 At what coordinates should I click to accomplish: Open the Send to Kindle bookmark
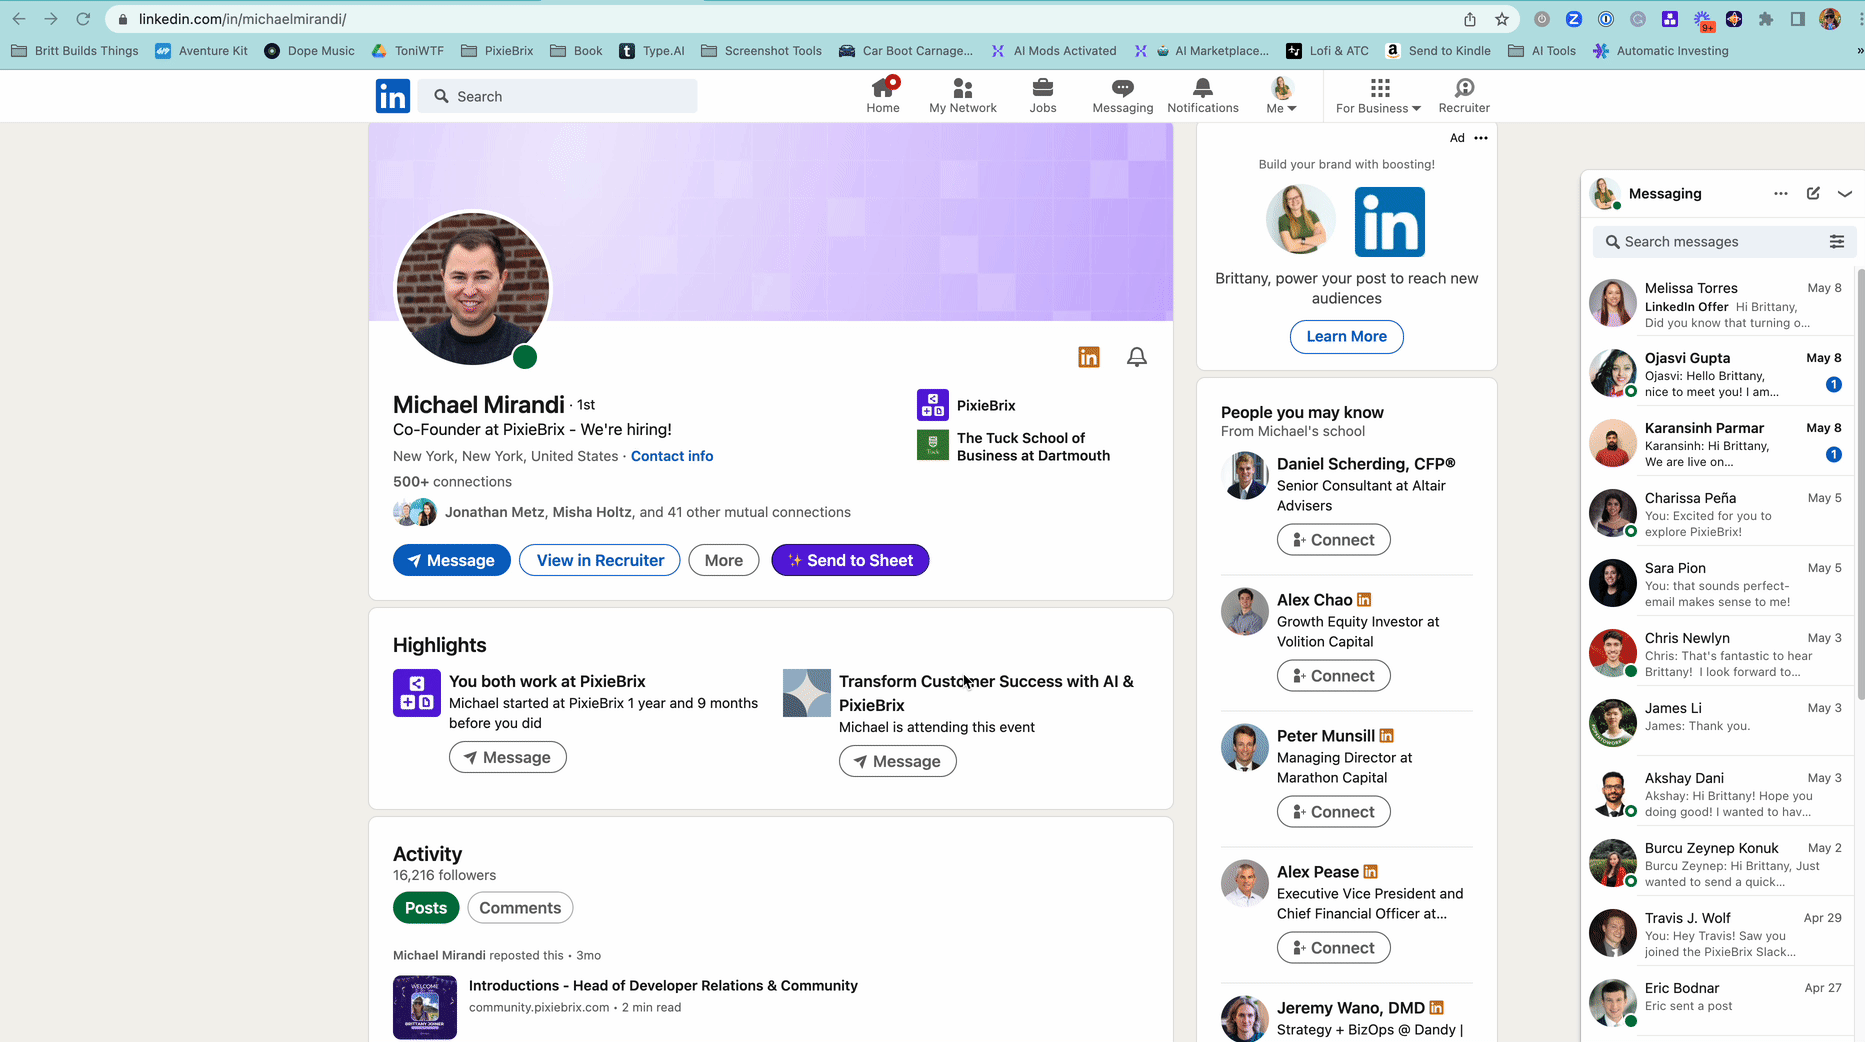[1437, 51]
